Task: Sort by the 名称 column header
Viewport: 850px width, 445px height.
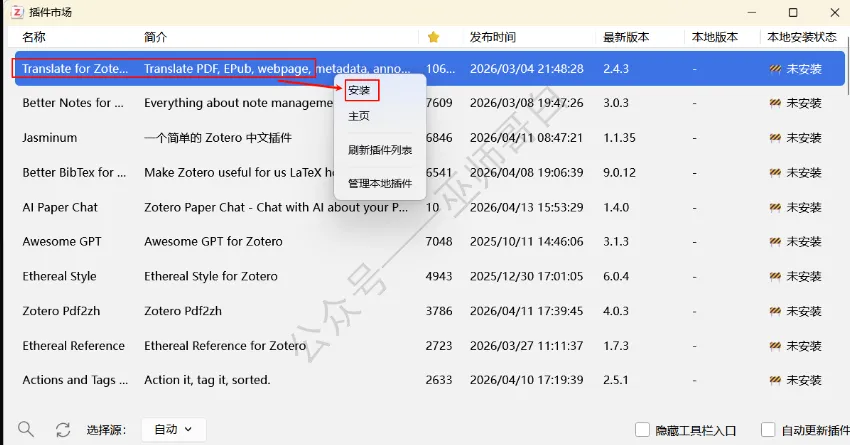Action: pos(34,37)
